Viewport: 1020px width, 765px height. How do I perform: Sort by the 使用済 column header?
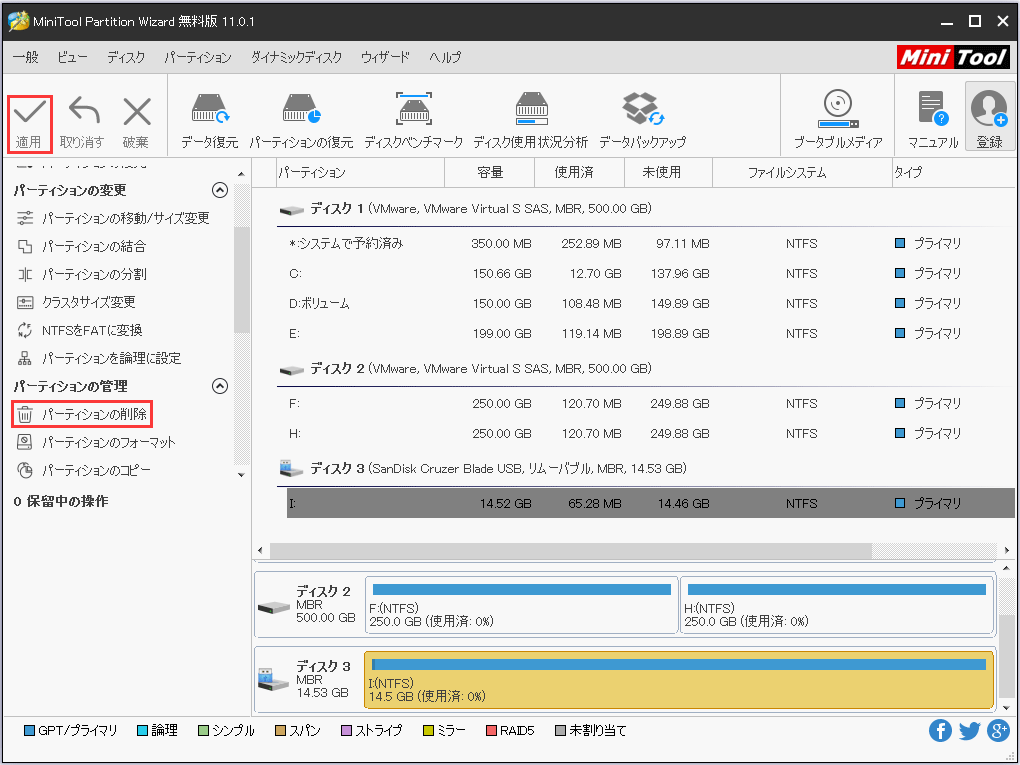(x=580, y=172)
